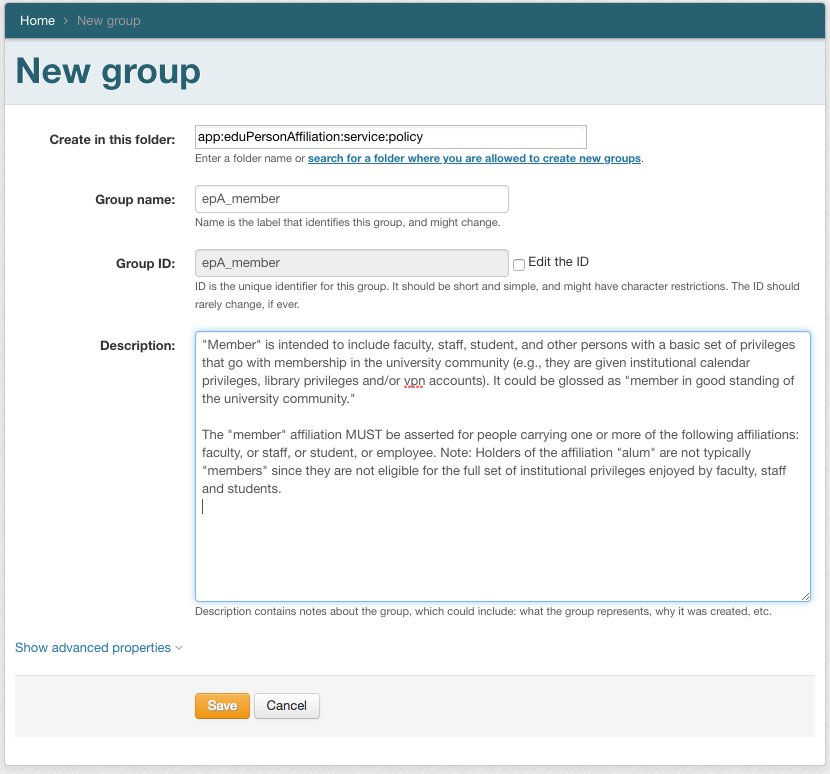Image resolution: width=830 pixels, height=774 pixels.
Task: Click the disabled Group ID field
Action: [x=351, y=263]
